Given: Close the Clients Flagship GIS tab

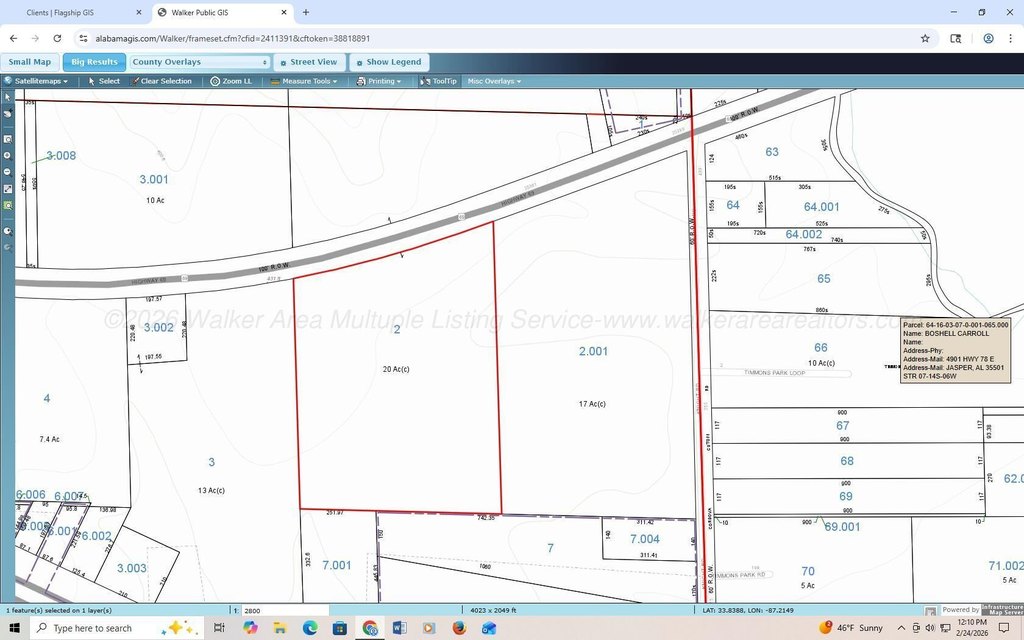Looking at the screenshot, I should pyautogui.click(x=138, y=12).
